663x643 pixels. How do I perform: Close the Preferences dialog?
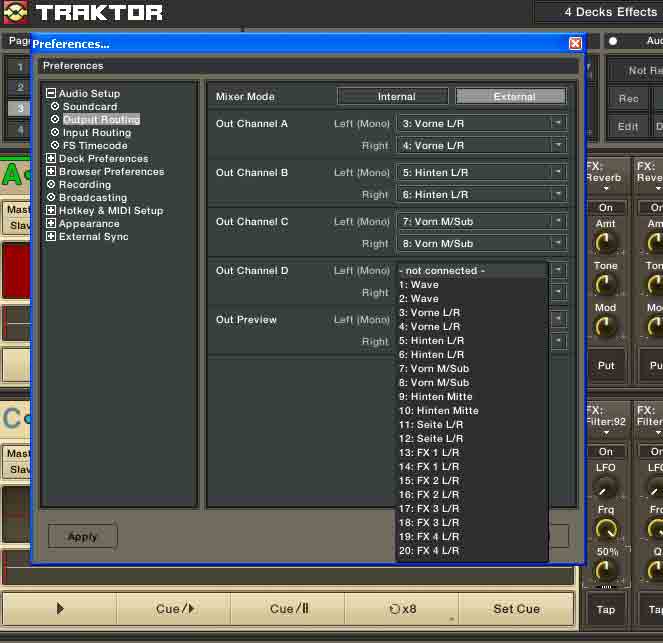575,43
